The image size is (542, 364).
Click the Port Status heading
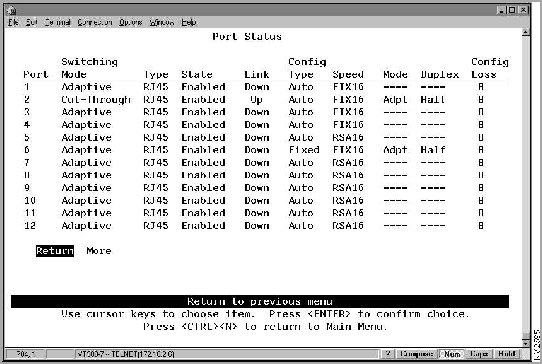247,36
